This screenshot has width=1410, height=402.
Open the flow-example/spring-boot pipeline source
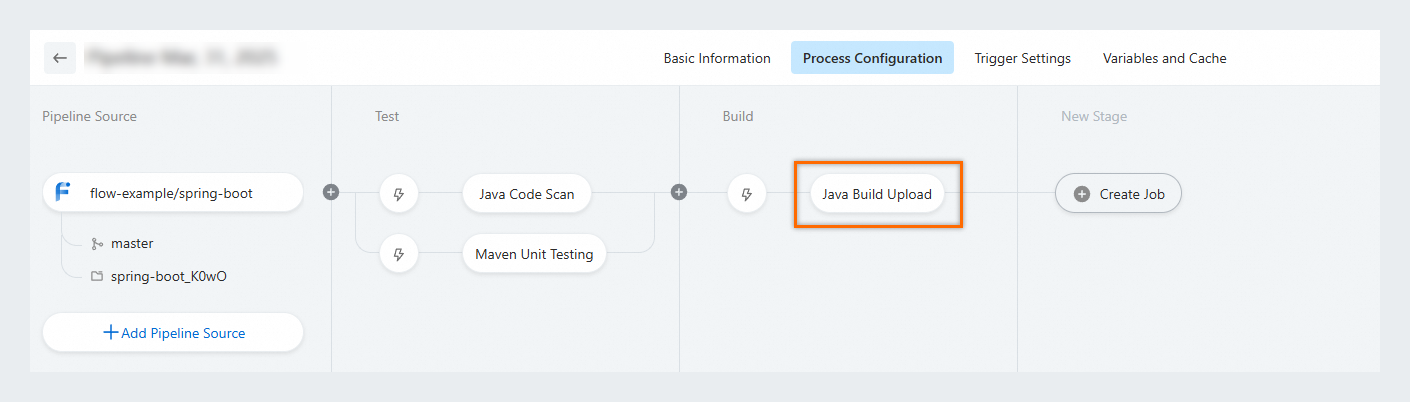coord(172,193)
